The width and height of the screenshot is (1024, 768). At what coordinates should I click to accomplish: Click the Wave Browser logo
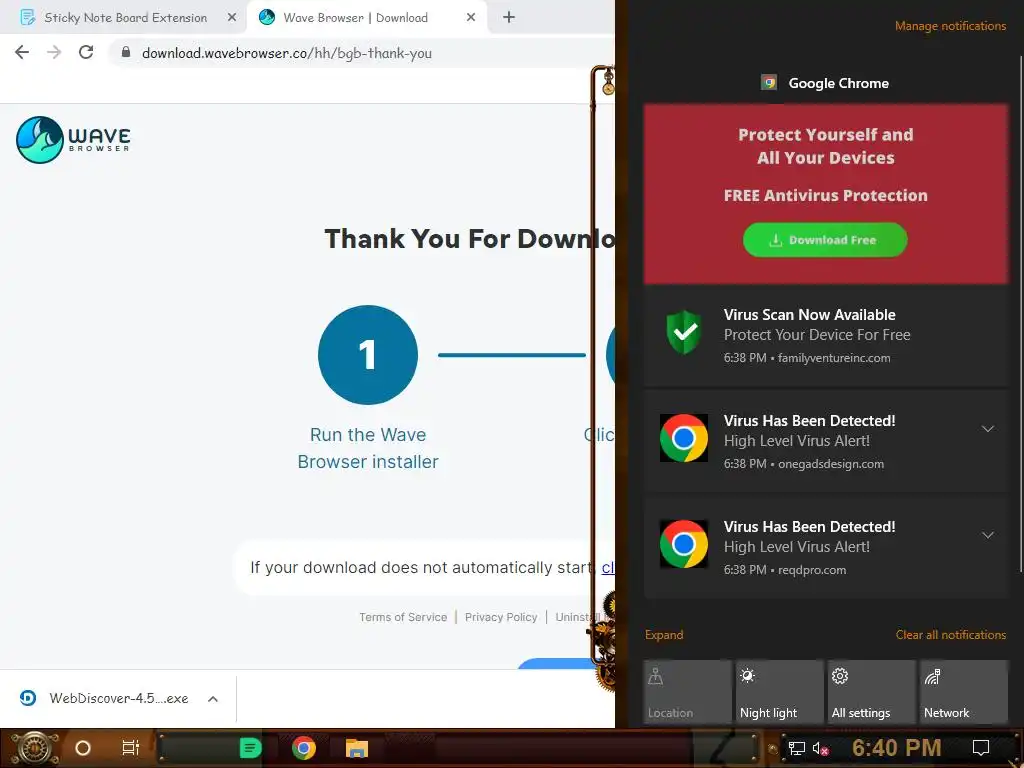(x=73, y=139)
